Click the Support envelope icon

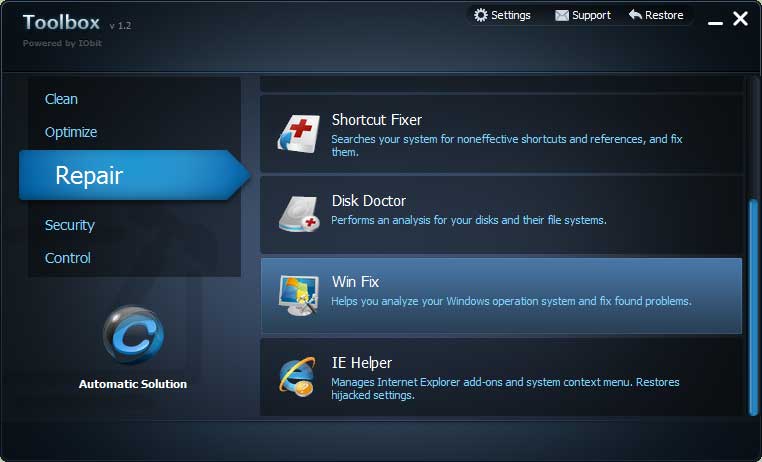[x=562, y=16]
